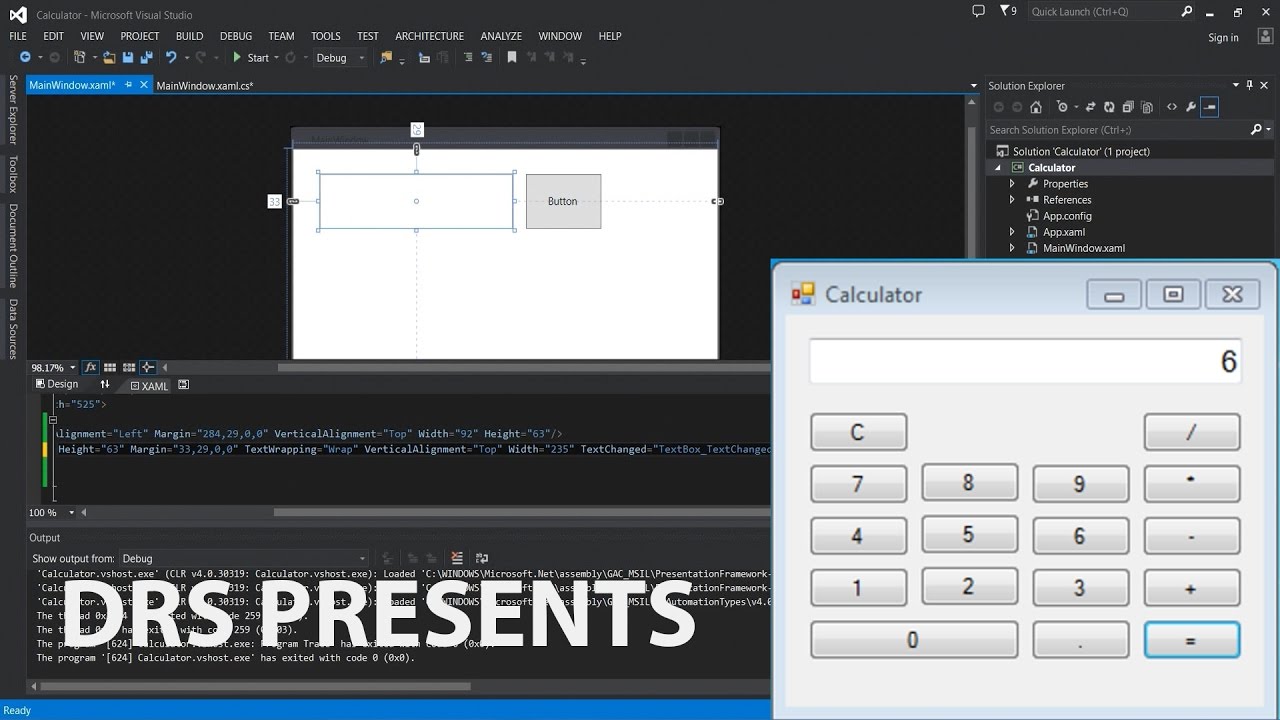Open the notifications flag showing 9
This screenshot has height=720, width=1280.
click(1008, 11)
